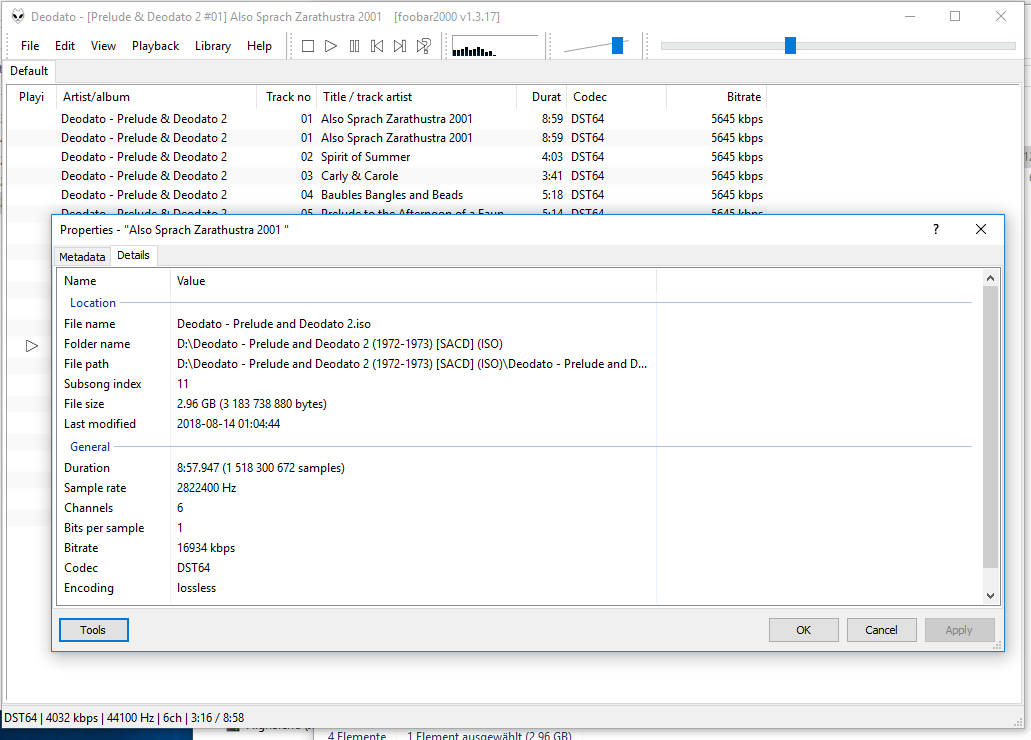Image resolution: width=1031 pixels, height=740 pixels.
Task: Click scroll-down arrow in Details list
Action: (990, 595)
